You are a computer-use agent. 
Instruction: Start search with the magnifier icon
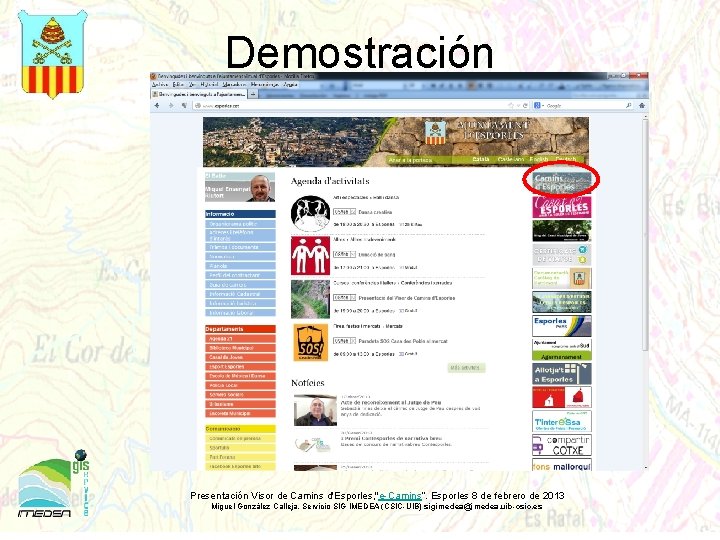[x=629, y=106]
